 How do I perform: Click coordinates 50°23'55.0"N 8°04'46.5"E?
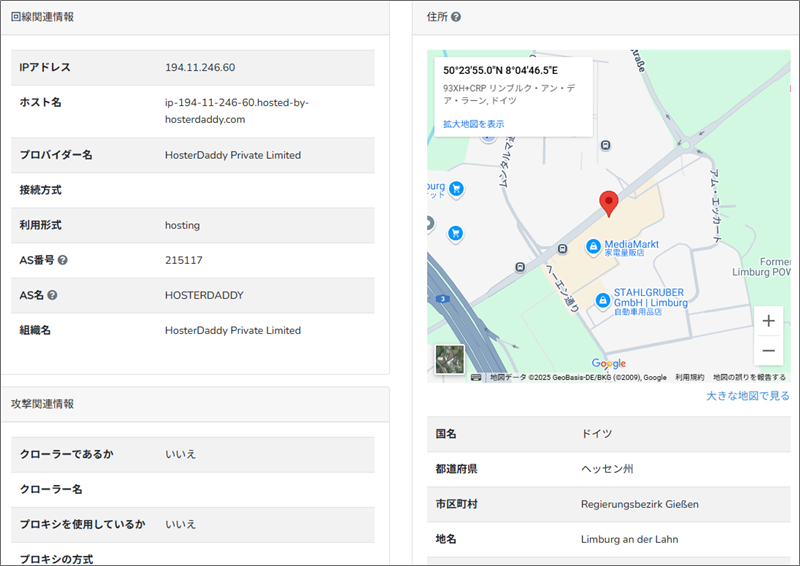click(x=501, y=70)
